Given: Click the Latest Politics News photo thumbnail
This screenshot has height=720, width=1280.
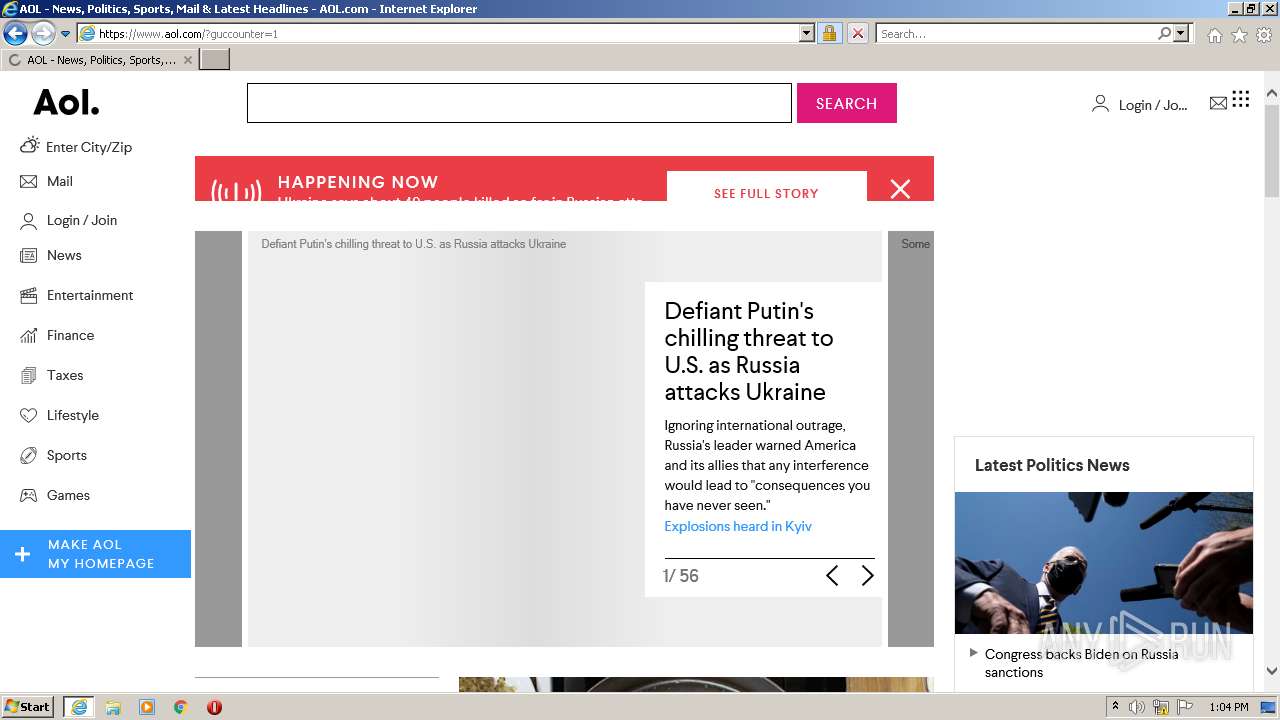Looking at the screenshot, I should tap(1104, 563).
